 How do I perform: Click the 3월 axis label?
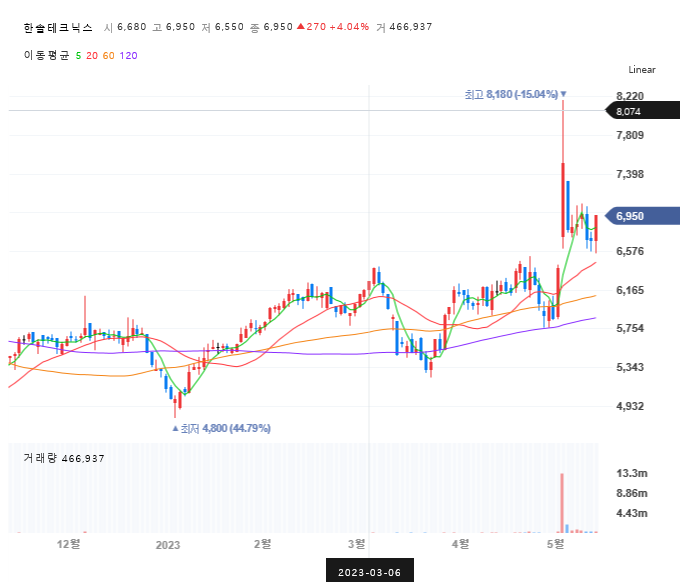pyautogui.click(x=357, y=543)
